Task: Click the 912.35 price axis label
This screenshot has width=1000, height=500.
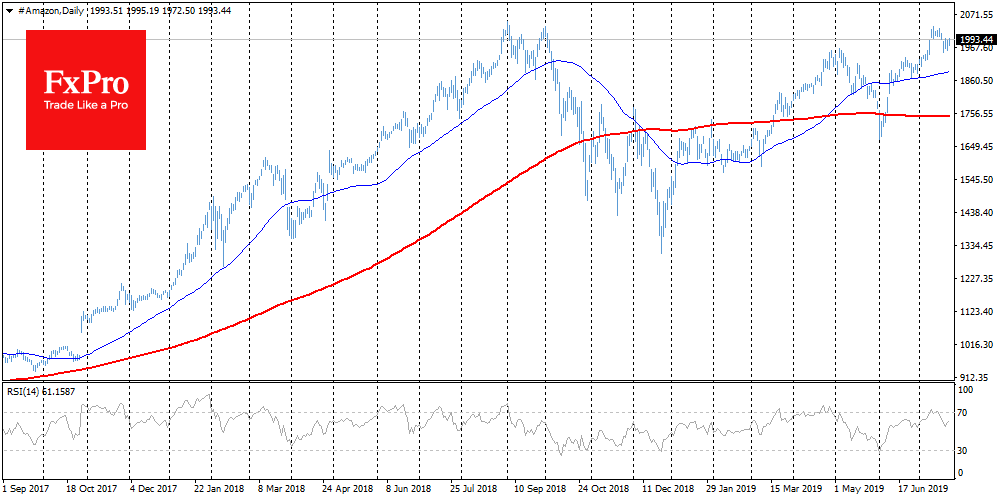Action: click(976, 377)
